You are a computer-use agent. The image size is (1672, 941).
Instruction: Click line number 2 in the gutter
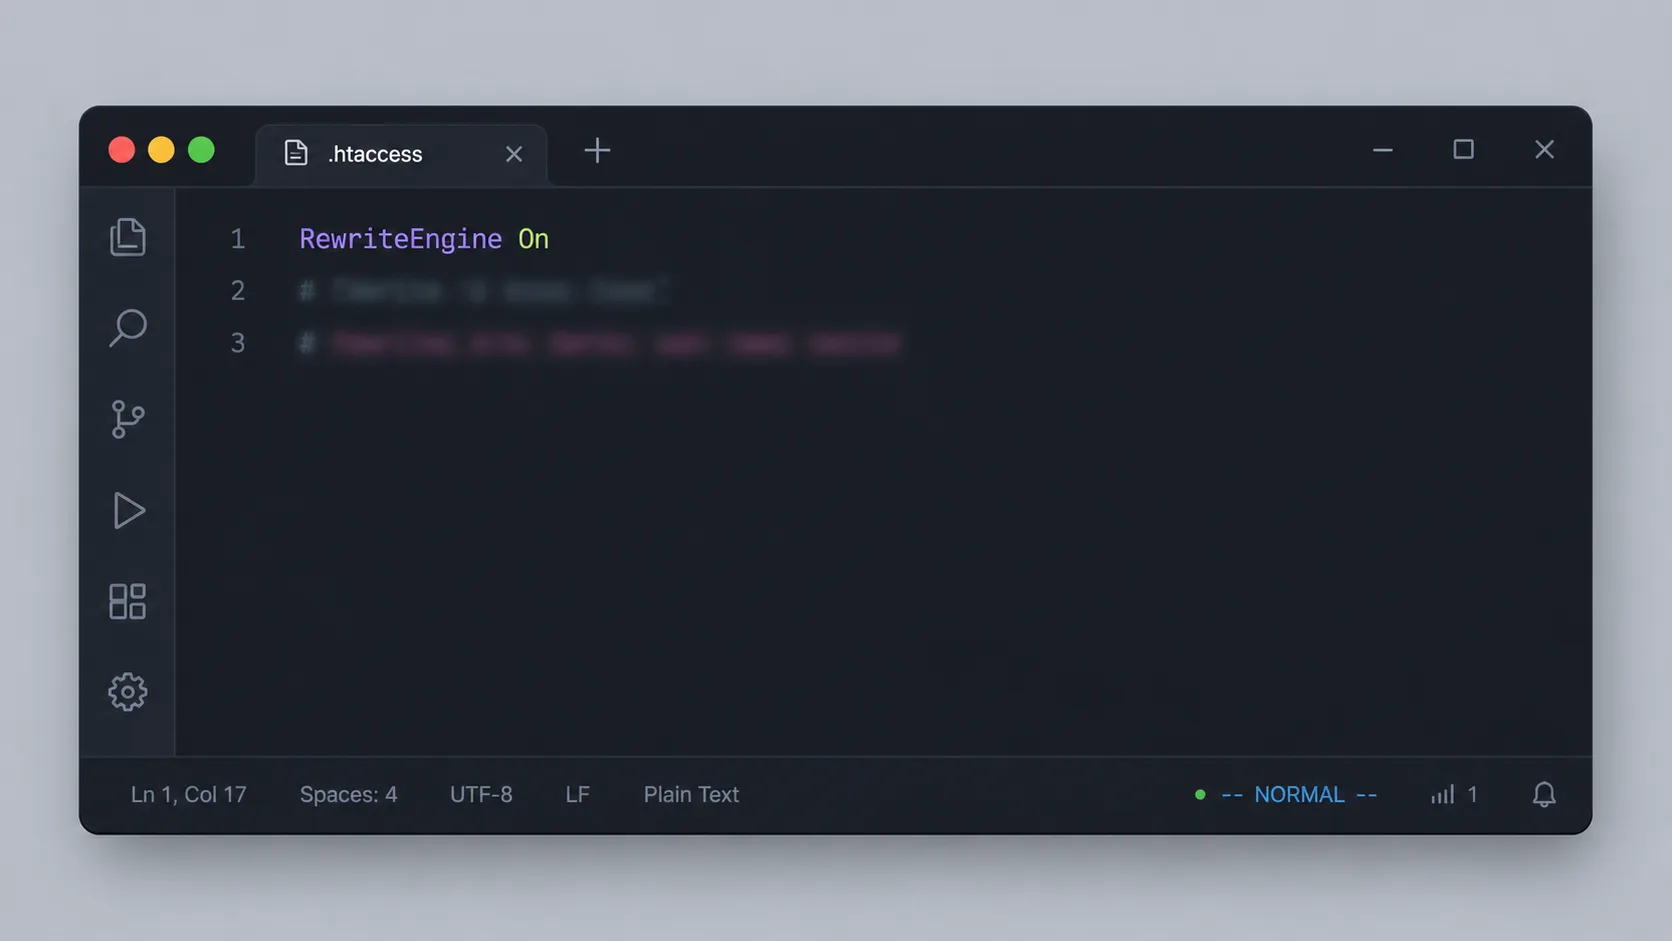click(238, 291)
